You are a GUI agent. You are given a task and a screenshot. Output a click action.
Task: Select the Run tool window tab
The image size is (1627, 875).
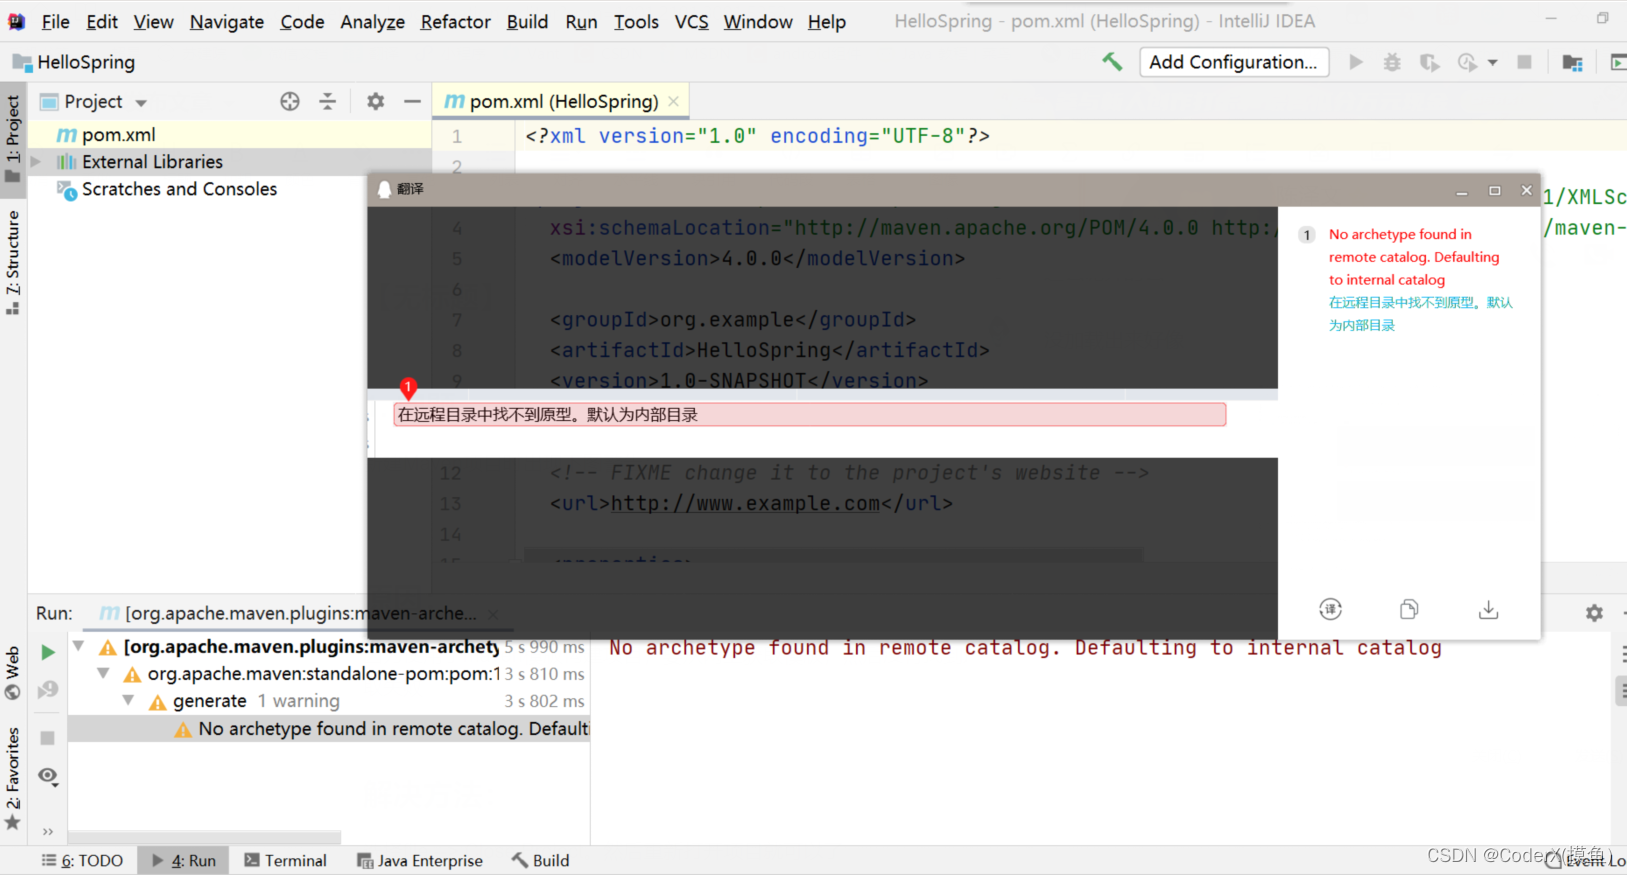click(x=184, y=860)
